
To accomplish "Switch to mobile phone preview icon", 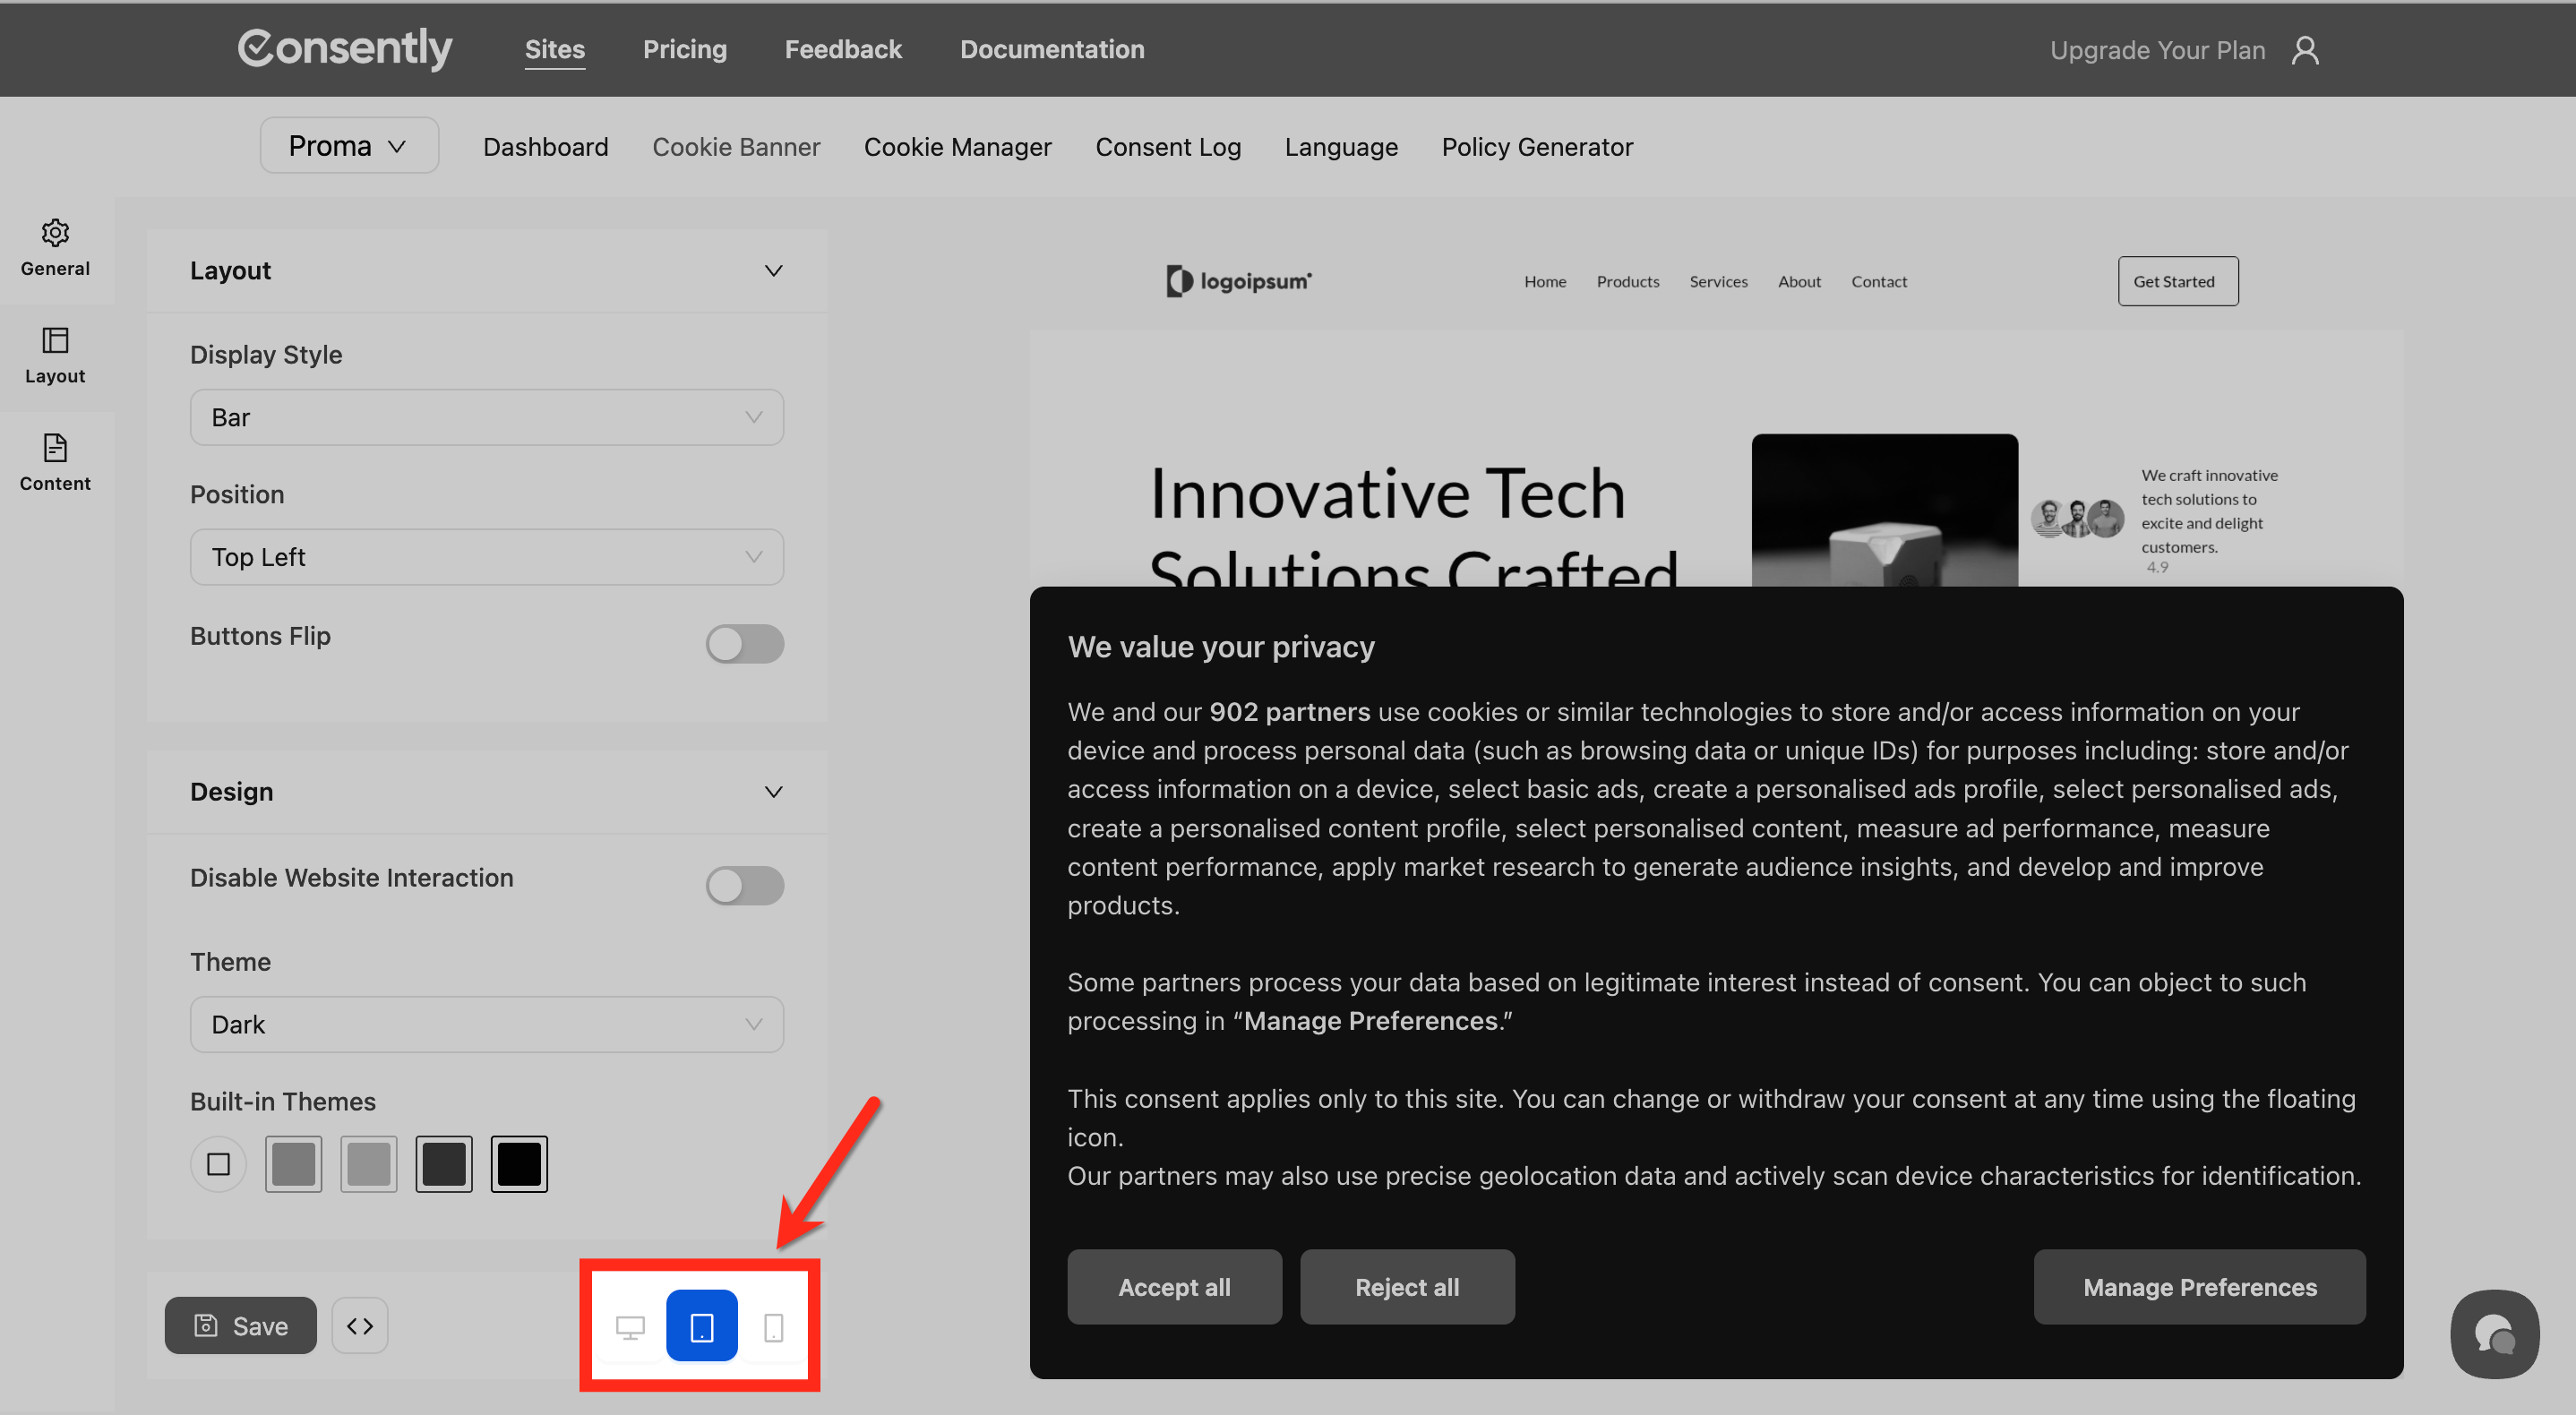I will pos(773,1326).
